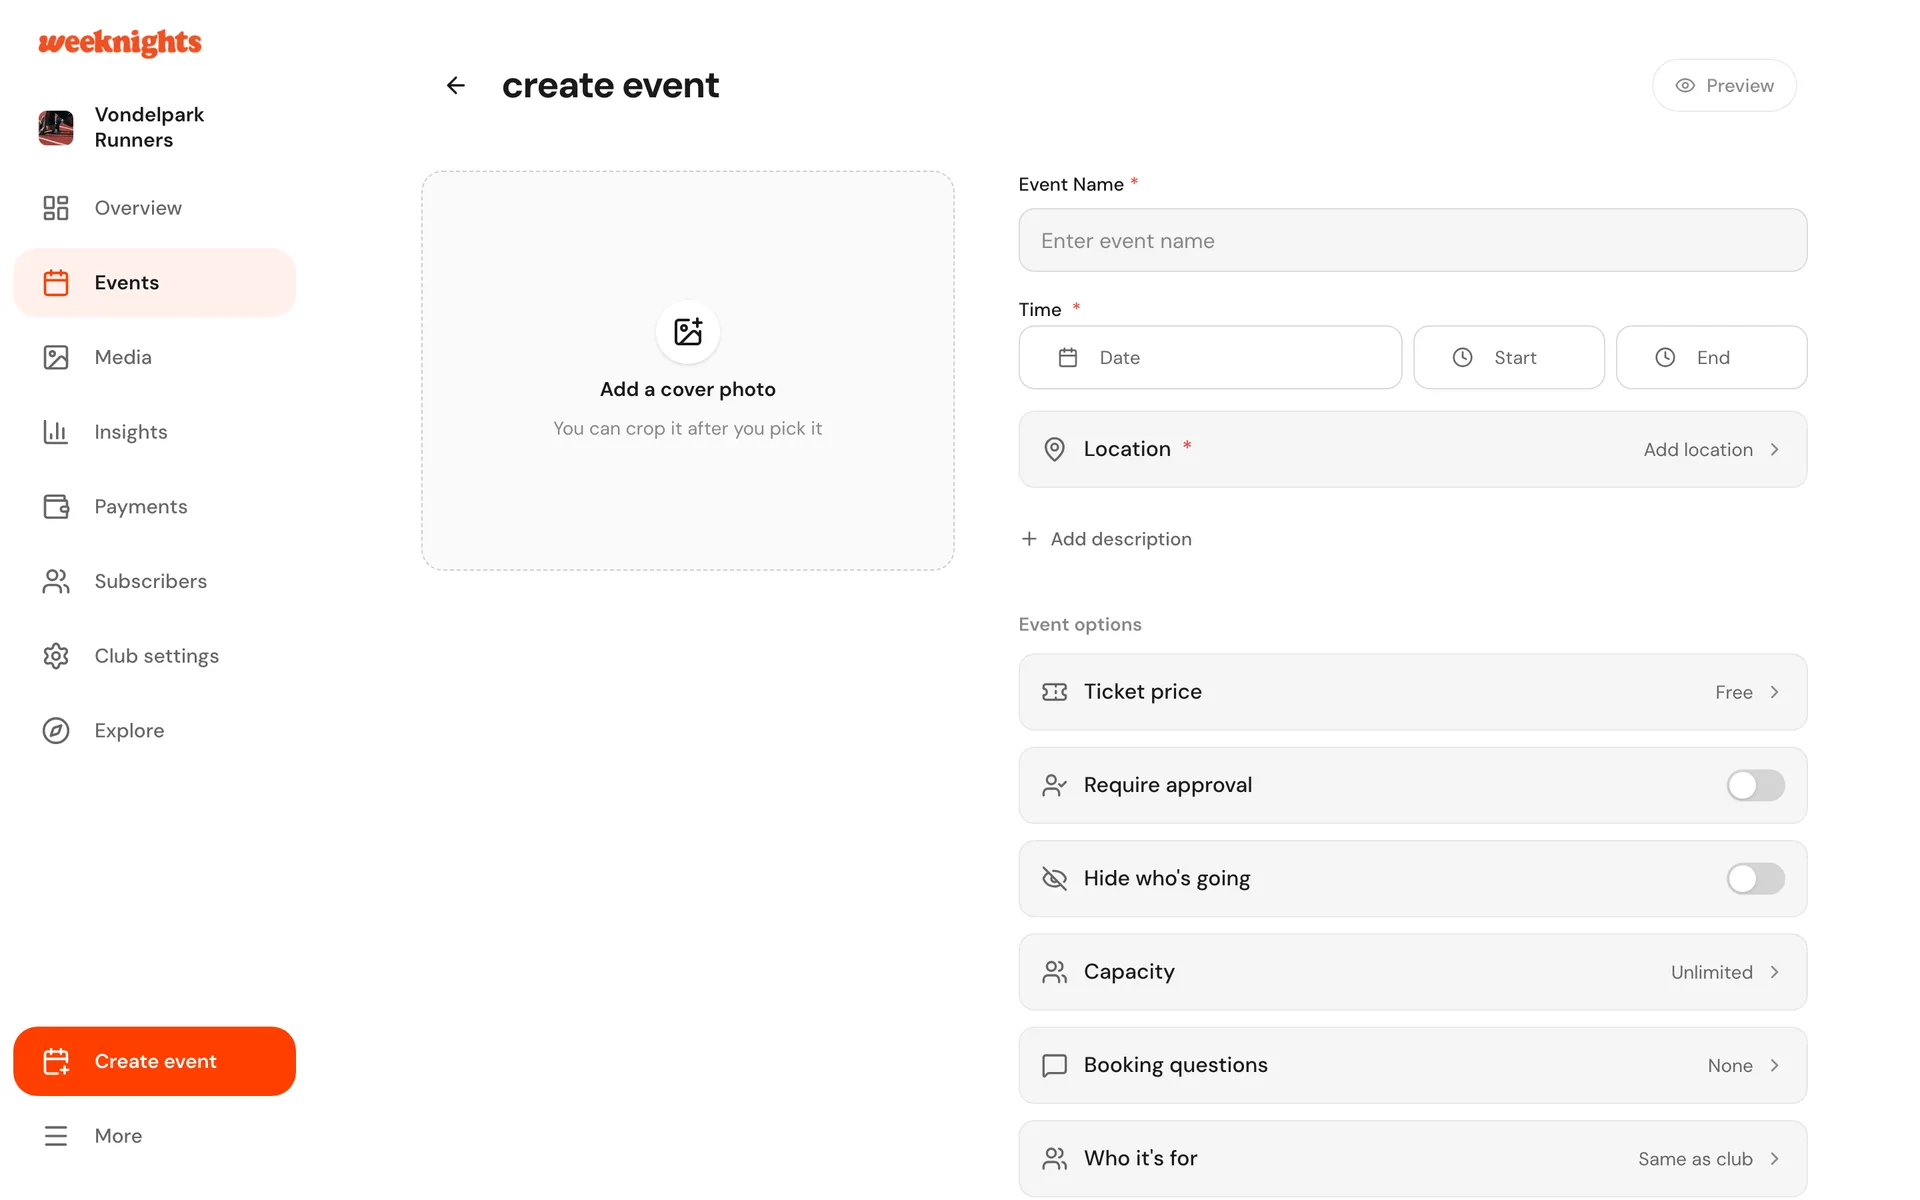Open Payments in the sidebar
This screenshot has width=1920, height=1200.
[x=155, y=507]
